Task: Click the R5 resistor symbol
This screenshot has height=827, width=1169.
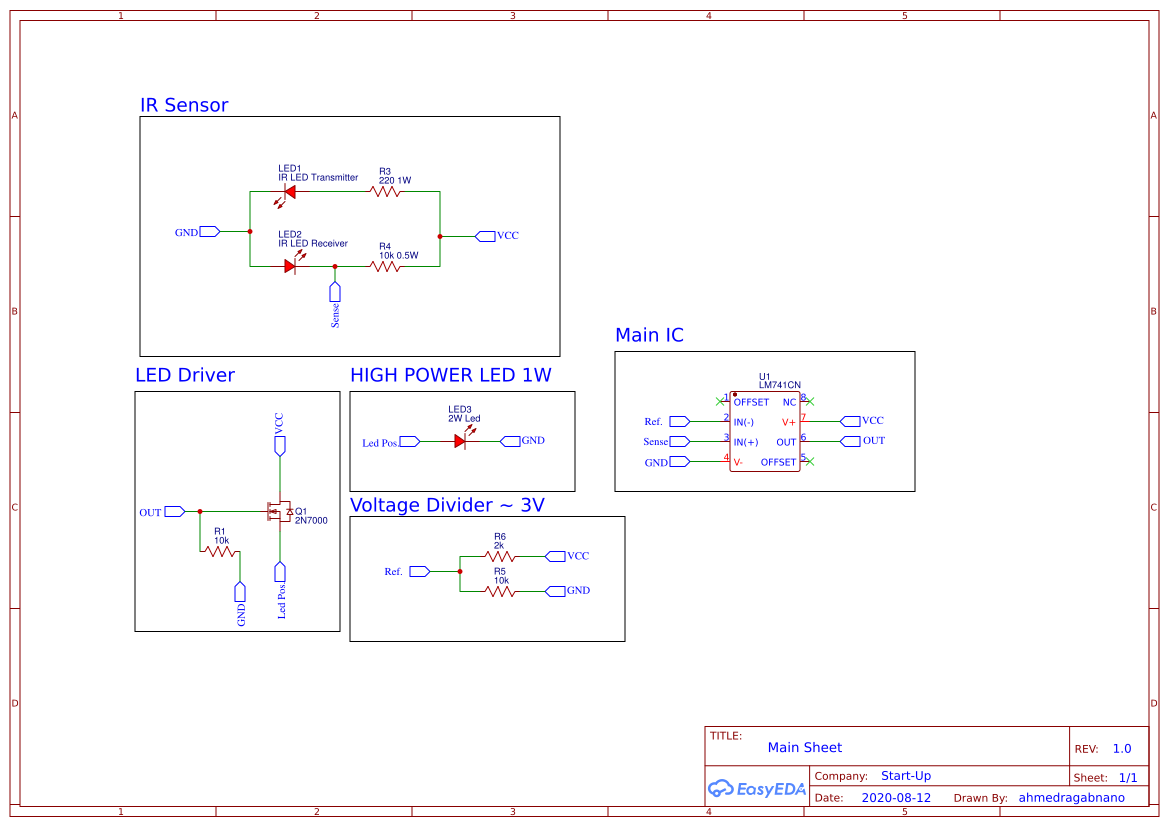Action: click(500, 591)
